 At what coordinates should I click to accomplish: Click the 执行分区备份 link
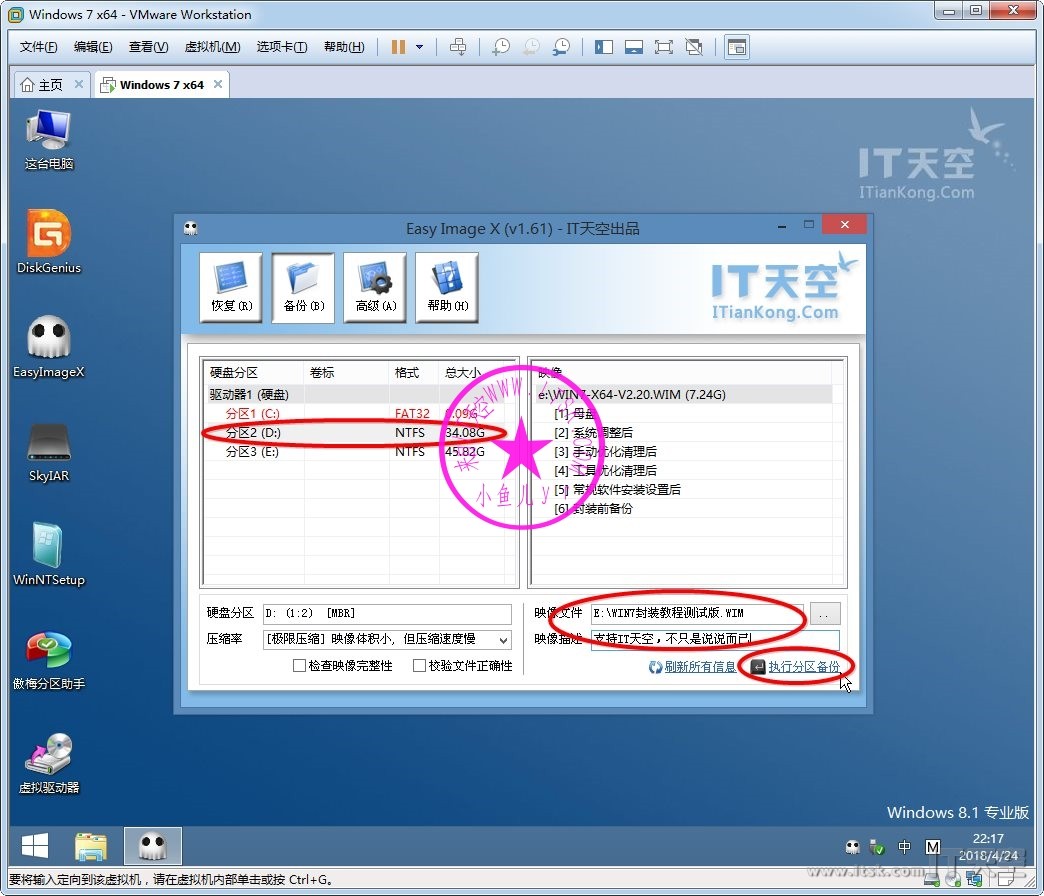tap(803, 667)
